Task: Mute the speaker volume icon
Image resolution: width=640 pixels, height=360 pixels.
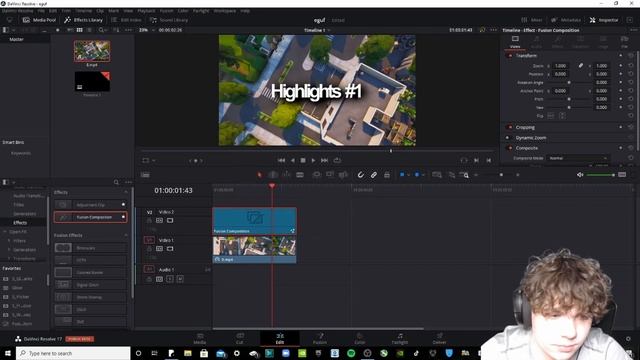Action: 580,175
